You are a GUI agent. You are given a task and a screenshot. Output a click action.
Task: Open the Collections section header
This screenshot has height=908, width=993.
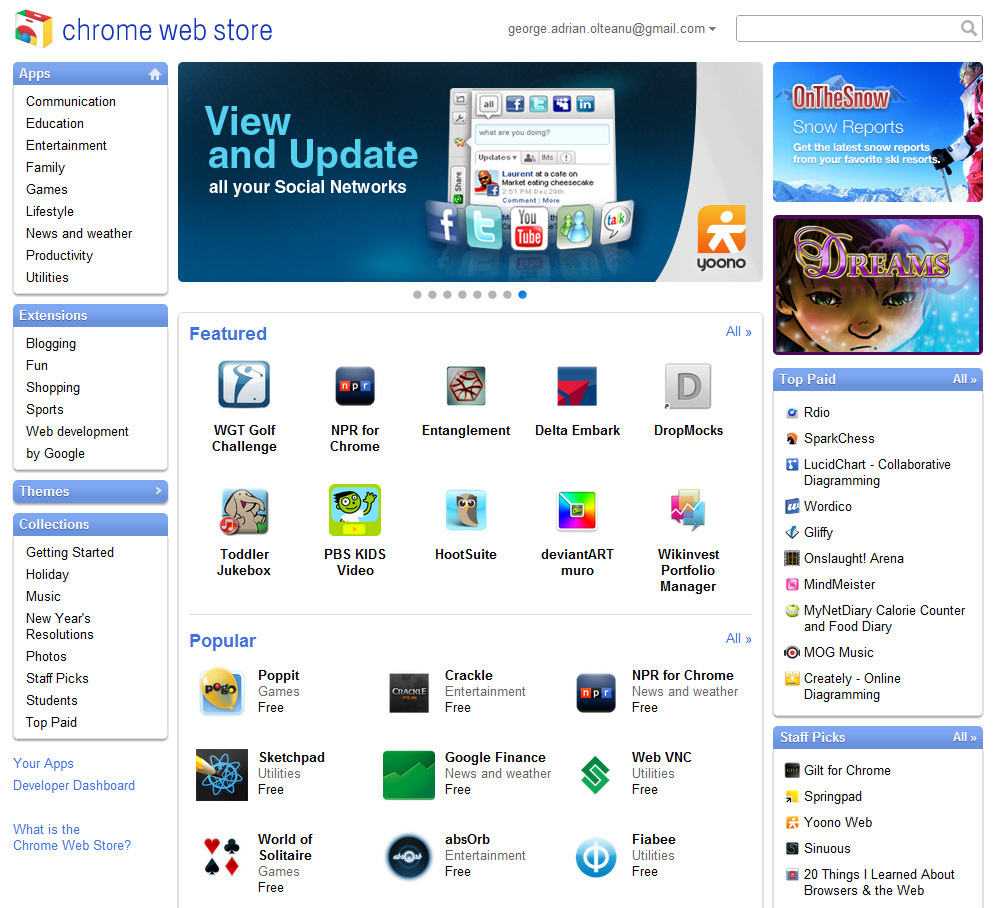(x=91, y=524)
